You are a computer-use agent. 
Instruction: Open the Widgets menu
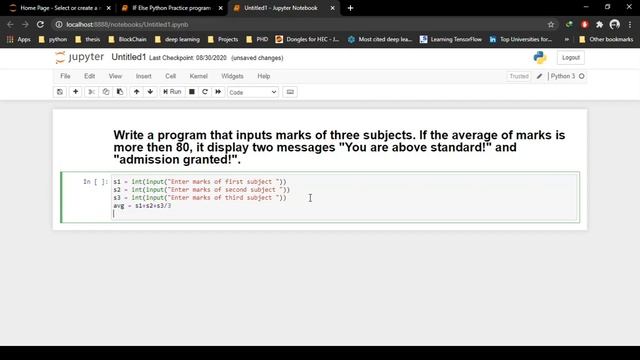click(x=232, y=76)
